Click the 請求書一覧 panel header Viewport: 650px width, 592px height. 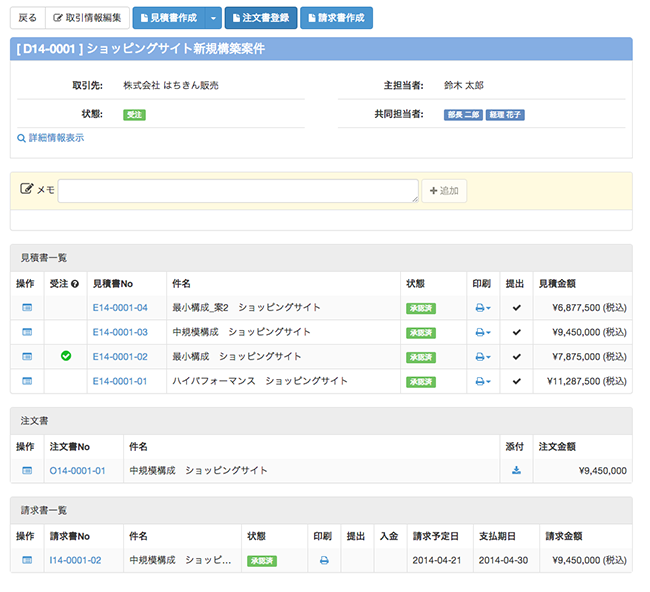coord(321,510)
